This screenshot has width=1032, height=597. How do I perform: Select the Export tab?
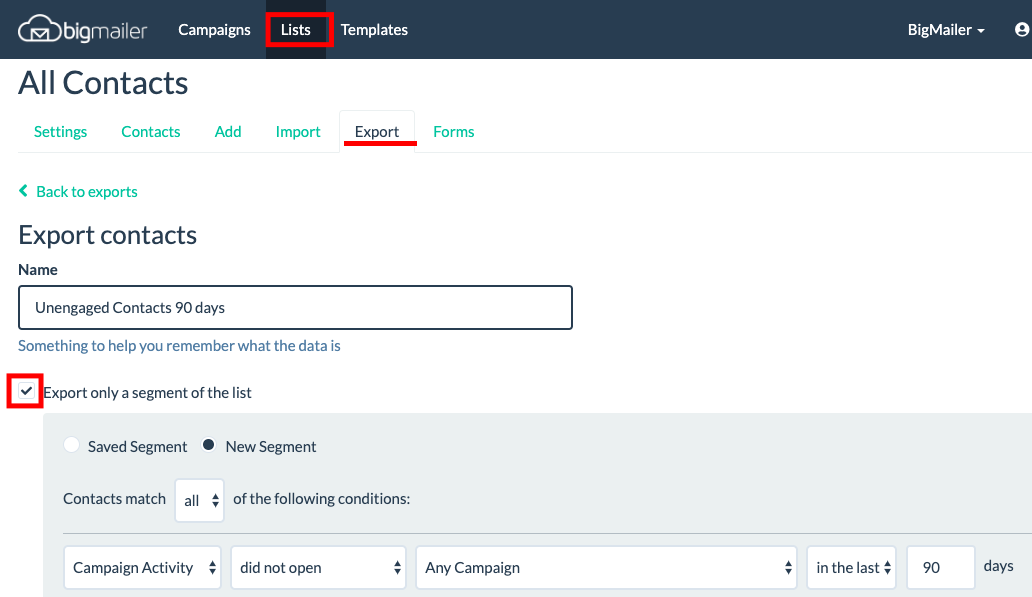377,132
